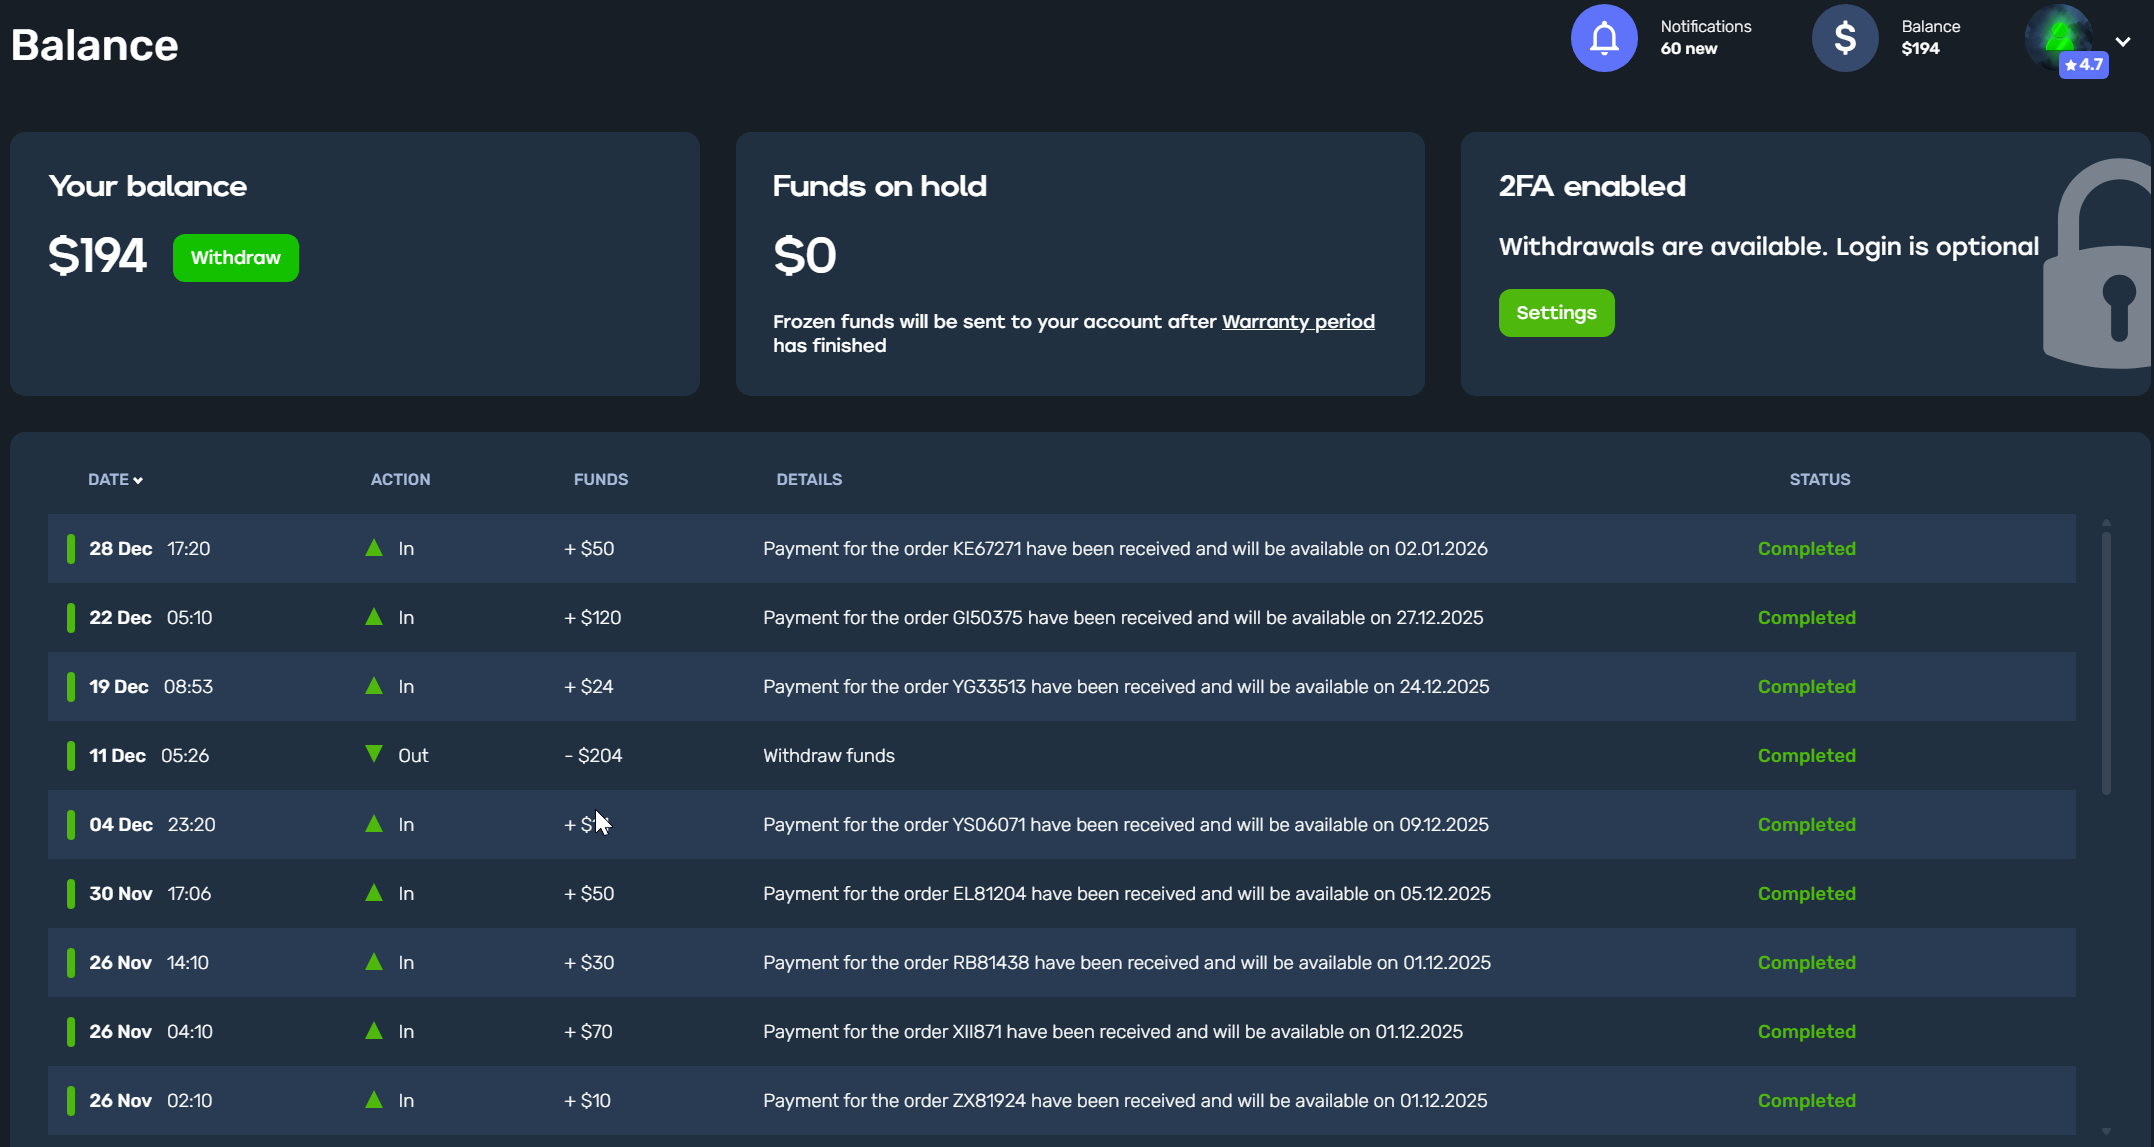Open 2FA Settings button

point(1555,313)
